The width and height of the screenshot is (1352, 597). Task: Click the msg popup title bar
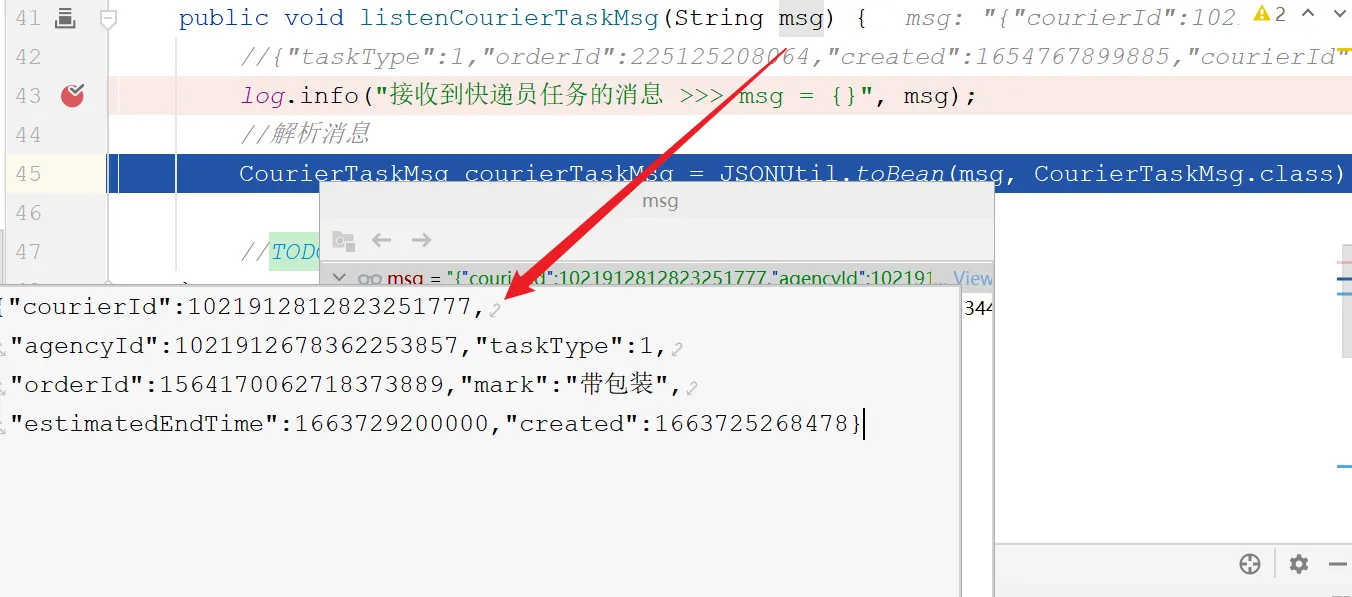coord(657,201)
